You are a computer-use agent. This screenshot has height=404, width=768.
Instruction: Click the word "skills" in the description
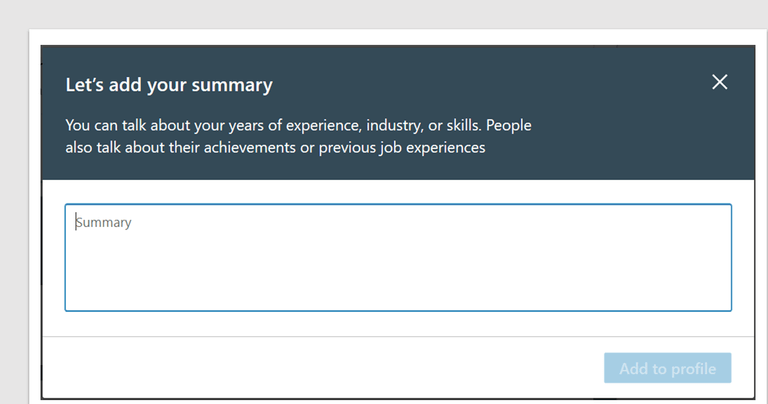(464, 125)
